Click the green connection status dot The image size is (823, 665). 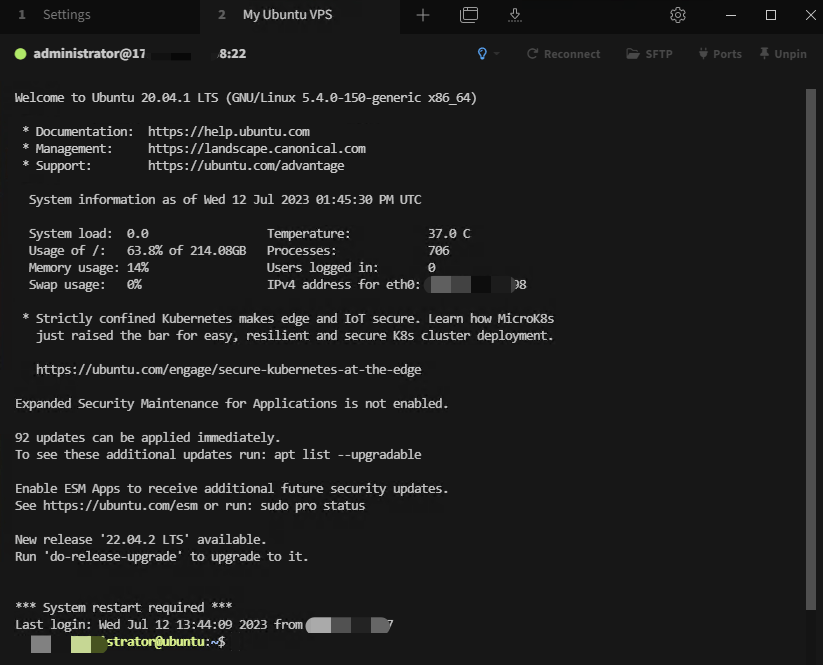[20, 54]
